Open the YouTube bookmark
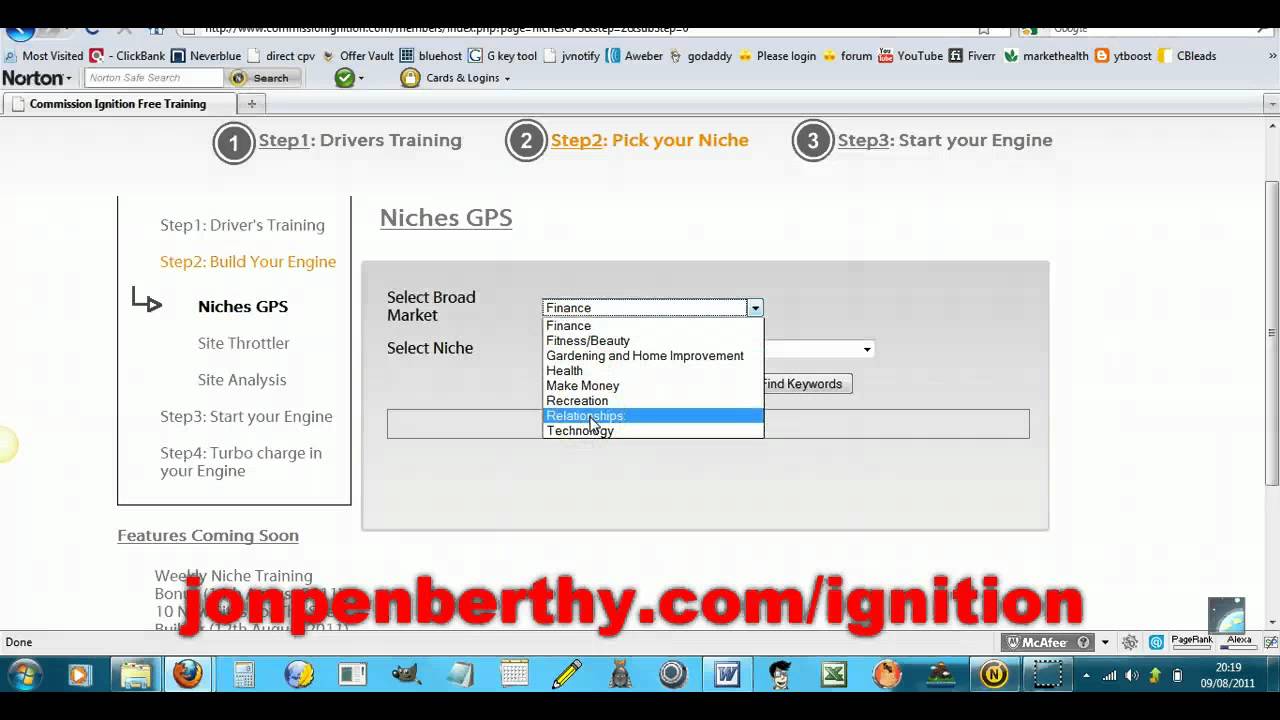 pyautogui.click(x=910, y=56)
